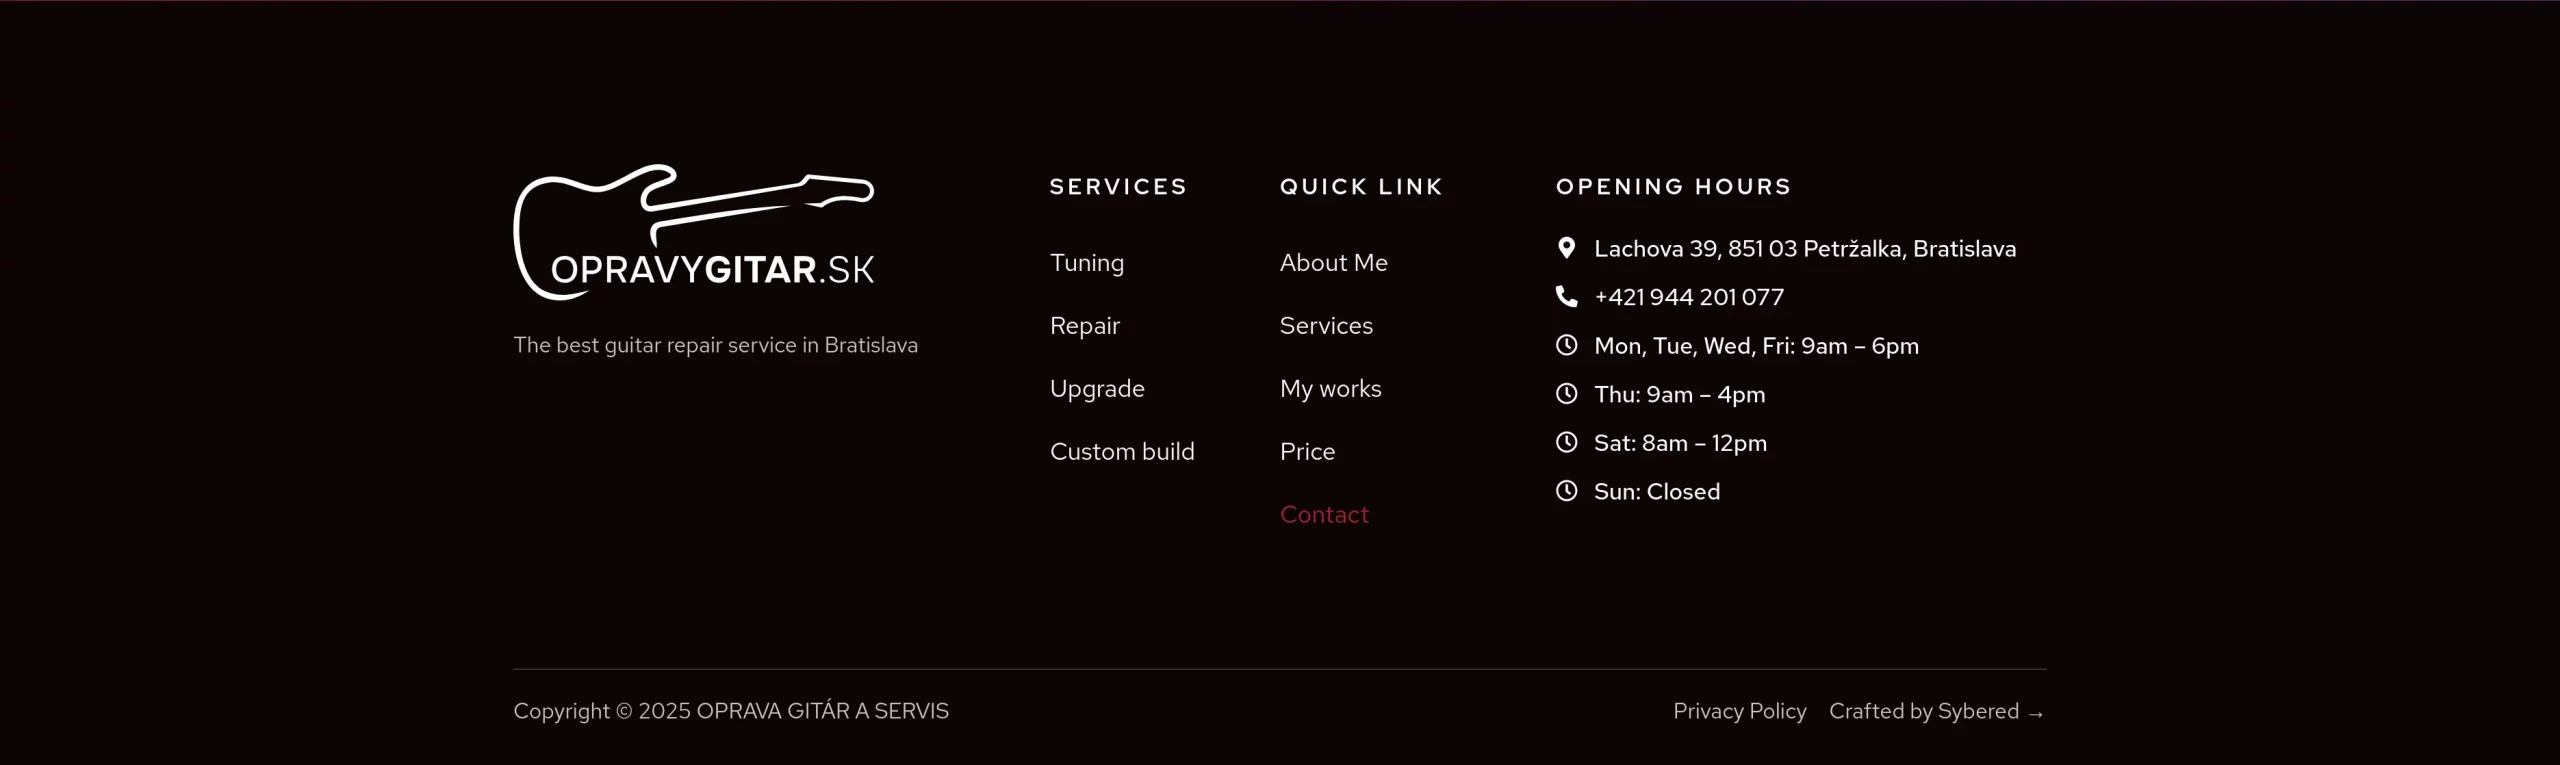Click clock icon beside Saturday hours
This screenshot has height=765, width=2560.
coord(1566,442)
